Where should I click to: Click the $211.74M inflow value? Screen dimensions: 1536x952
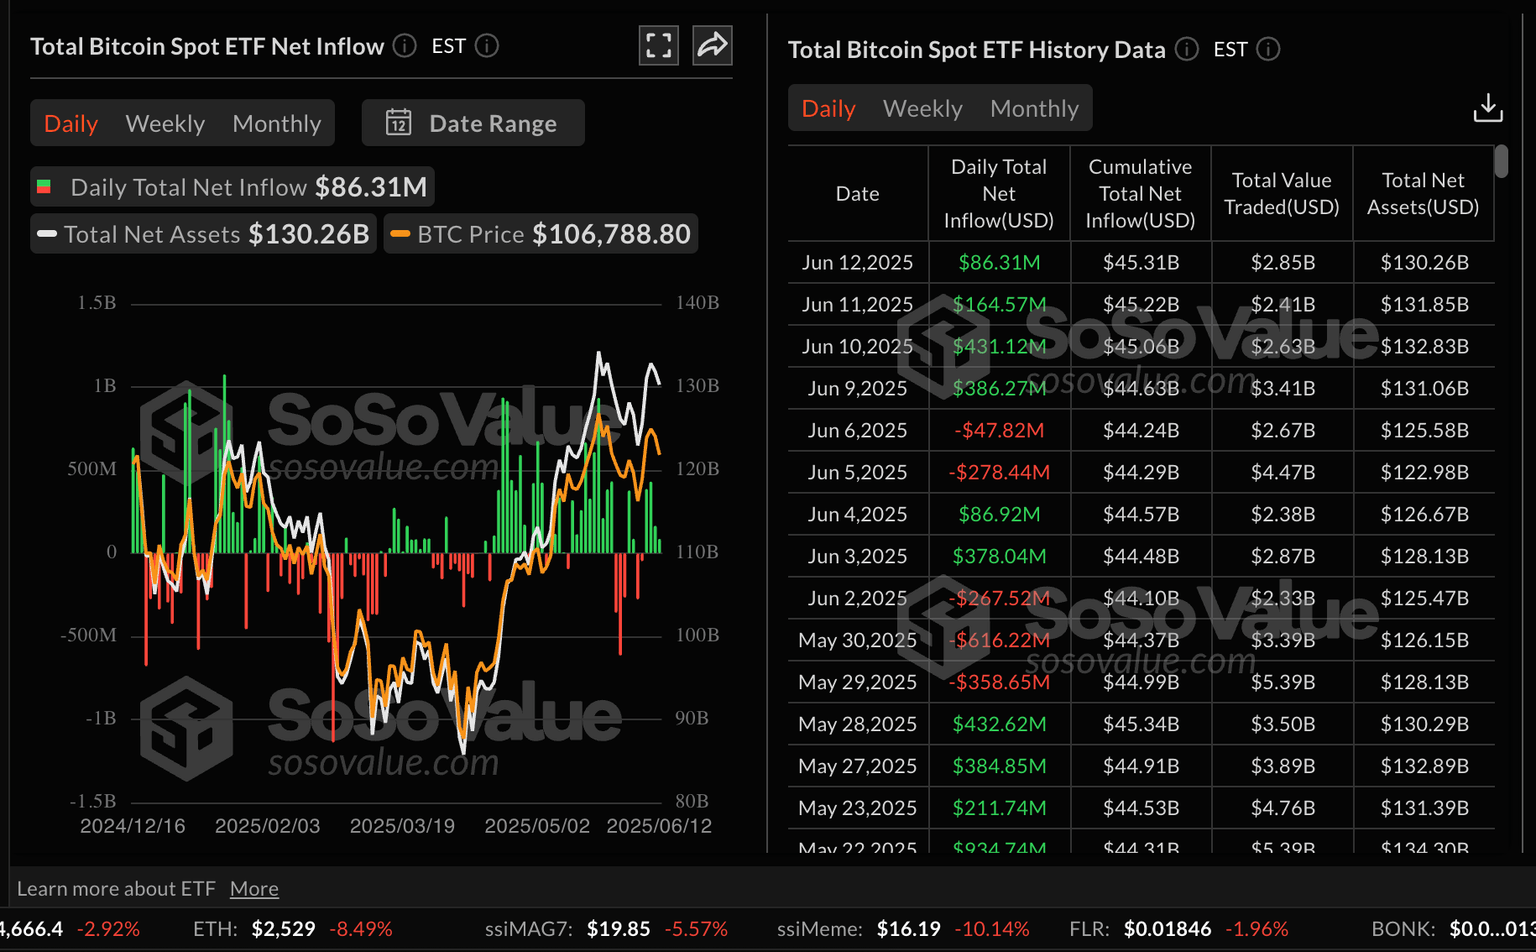pyautogui.click(x=999, y=808)
